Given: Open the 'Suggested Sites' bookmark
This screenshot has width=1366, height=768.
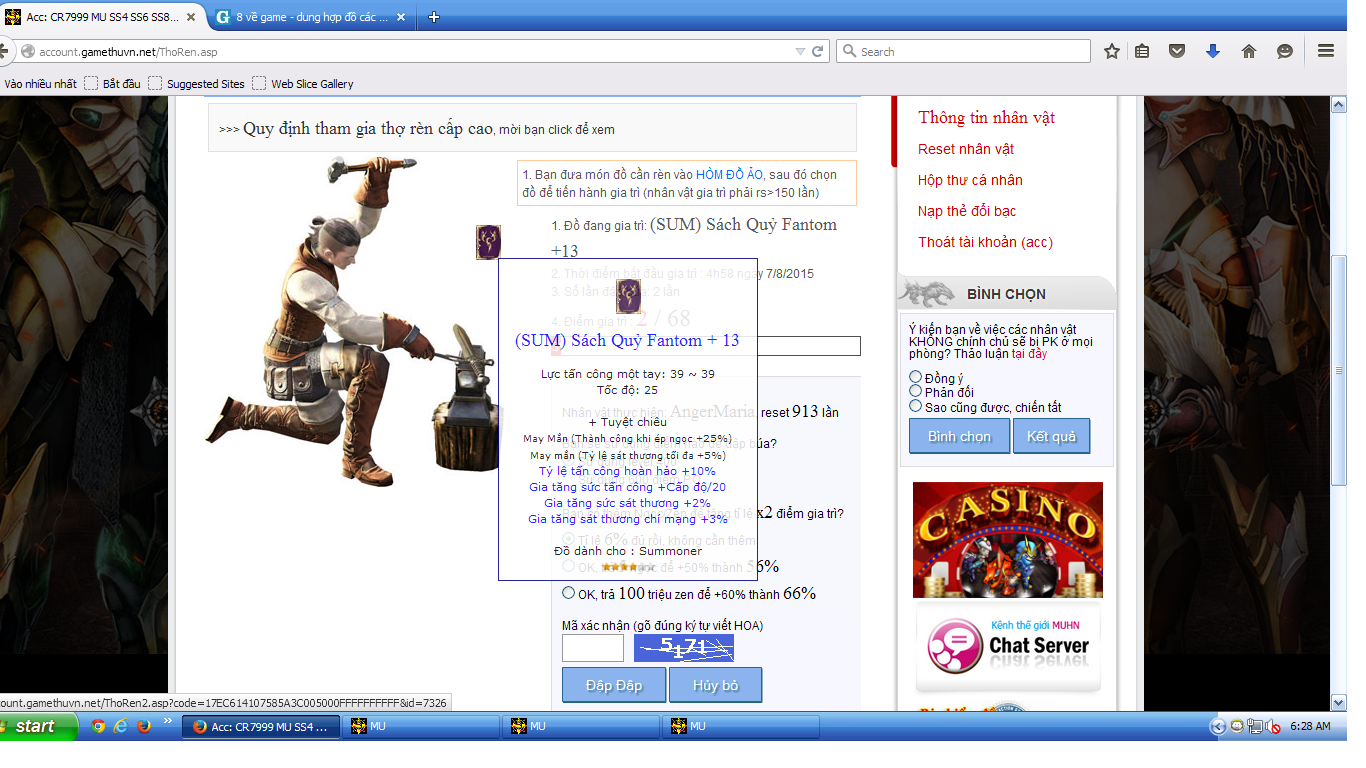Looking at the screenshot, I should [x=197, y=84].
